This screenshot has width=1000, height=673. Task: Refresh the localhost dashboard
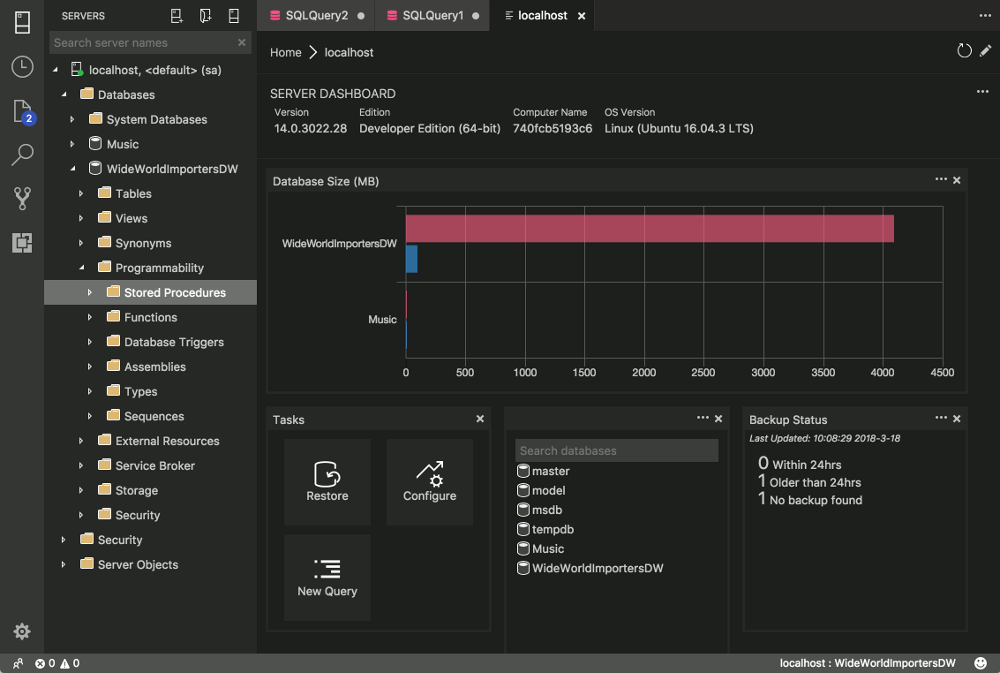964,51
